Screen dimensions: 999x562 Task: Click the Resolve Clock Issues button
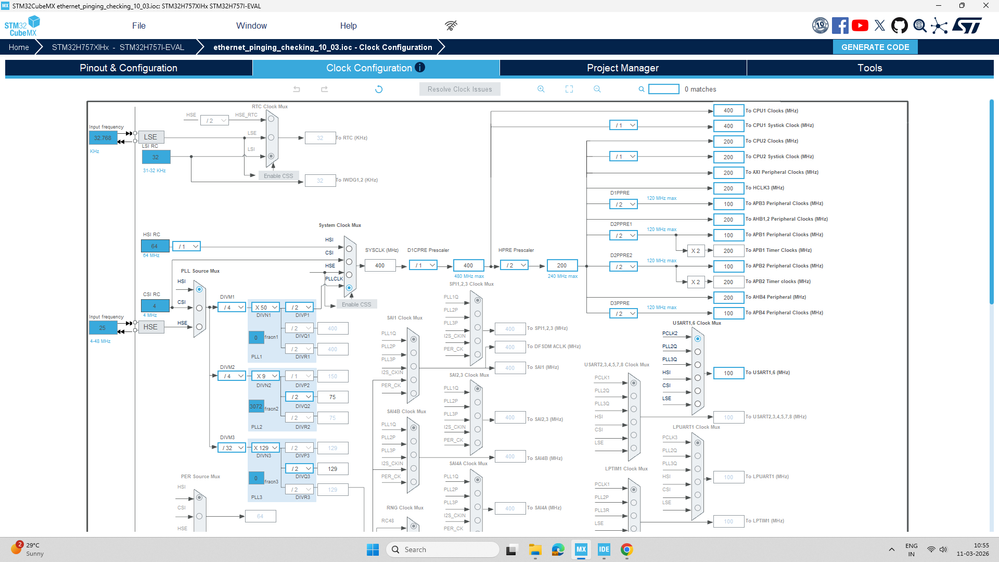coord(459,89)
